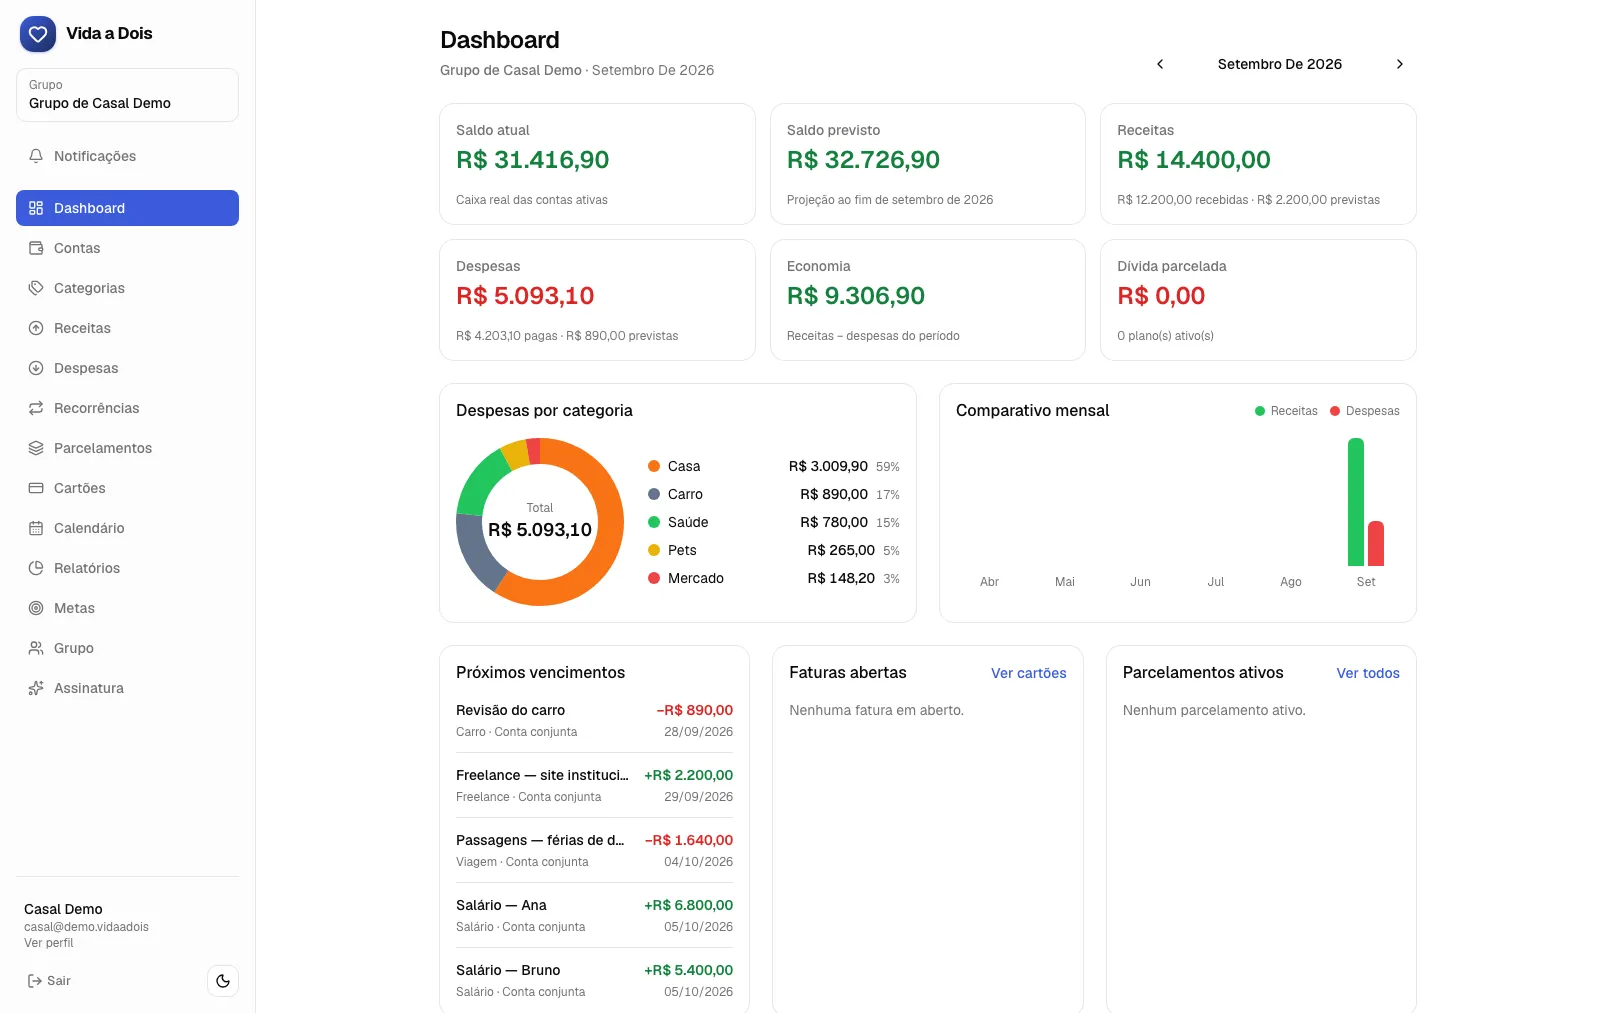1600x1013 pixels.
Task: Click the Grupo people icon
Action: pos(36,648)
